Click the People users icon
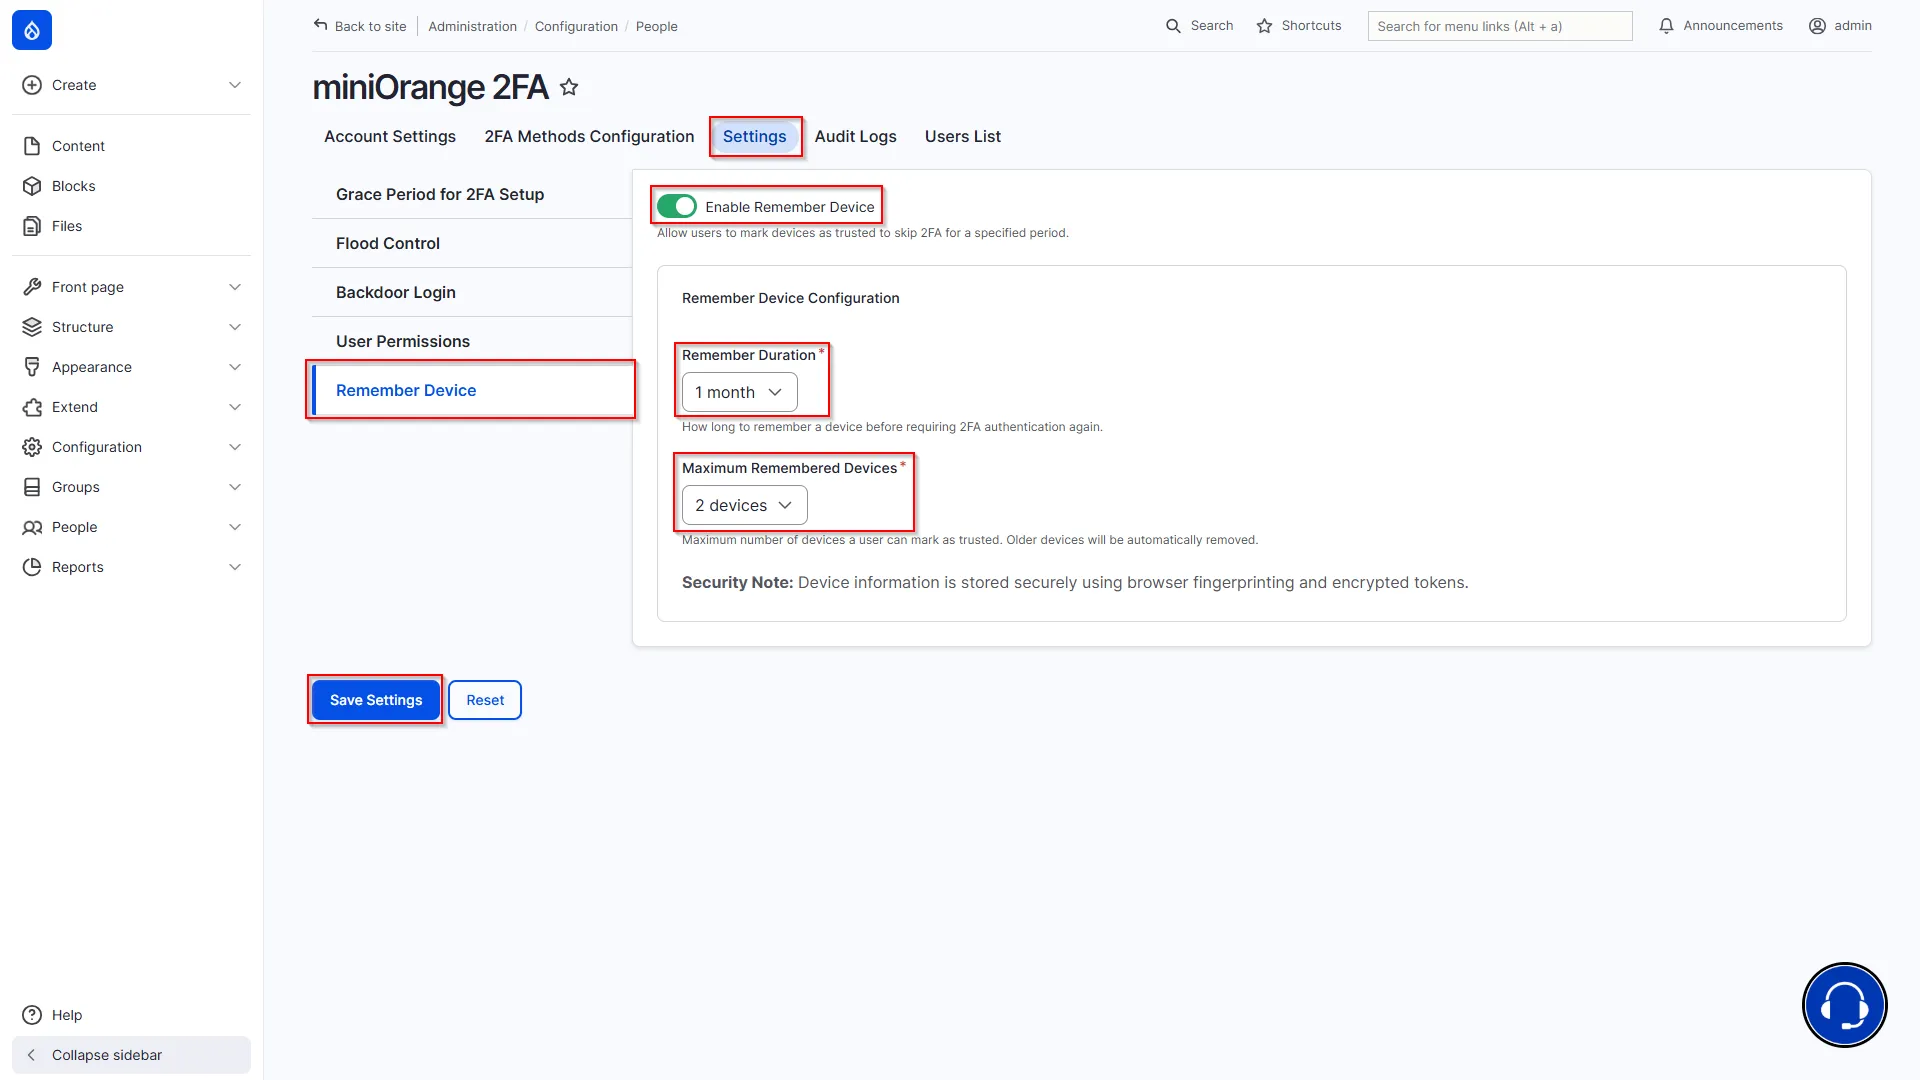Screen dimensions: 1920x1080 click(32, 527)
